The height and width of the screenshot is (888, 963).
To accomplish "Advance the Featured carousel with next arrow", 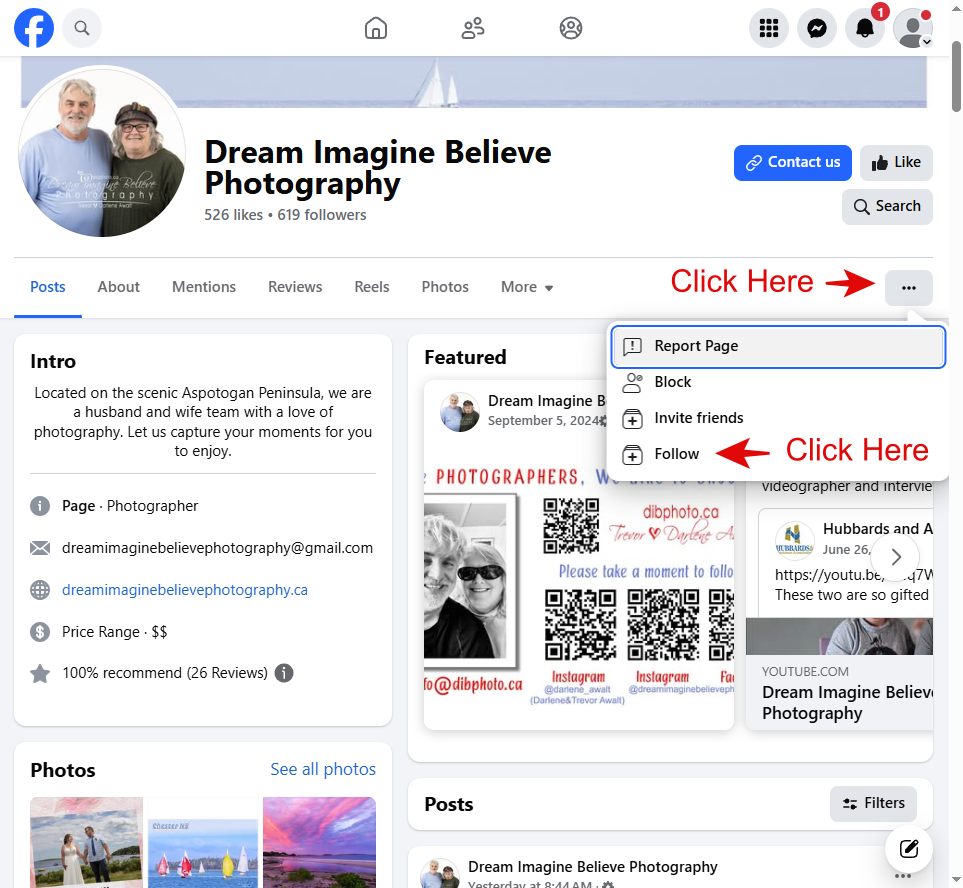I will click(x=896, y=557).
